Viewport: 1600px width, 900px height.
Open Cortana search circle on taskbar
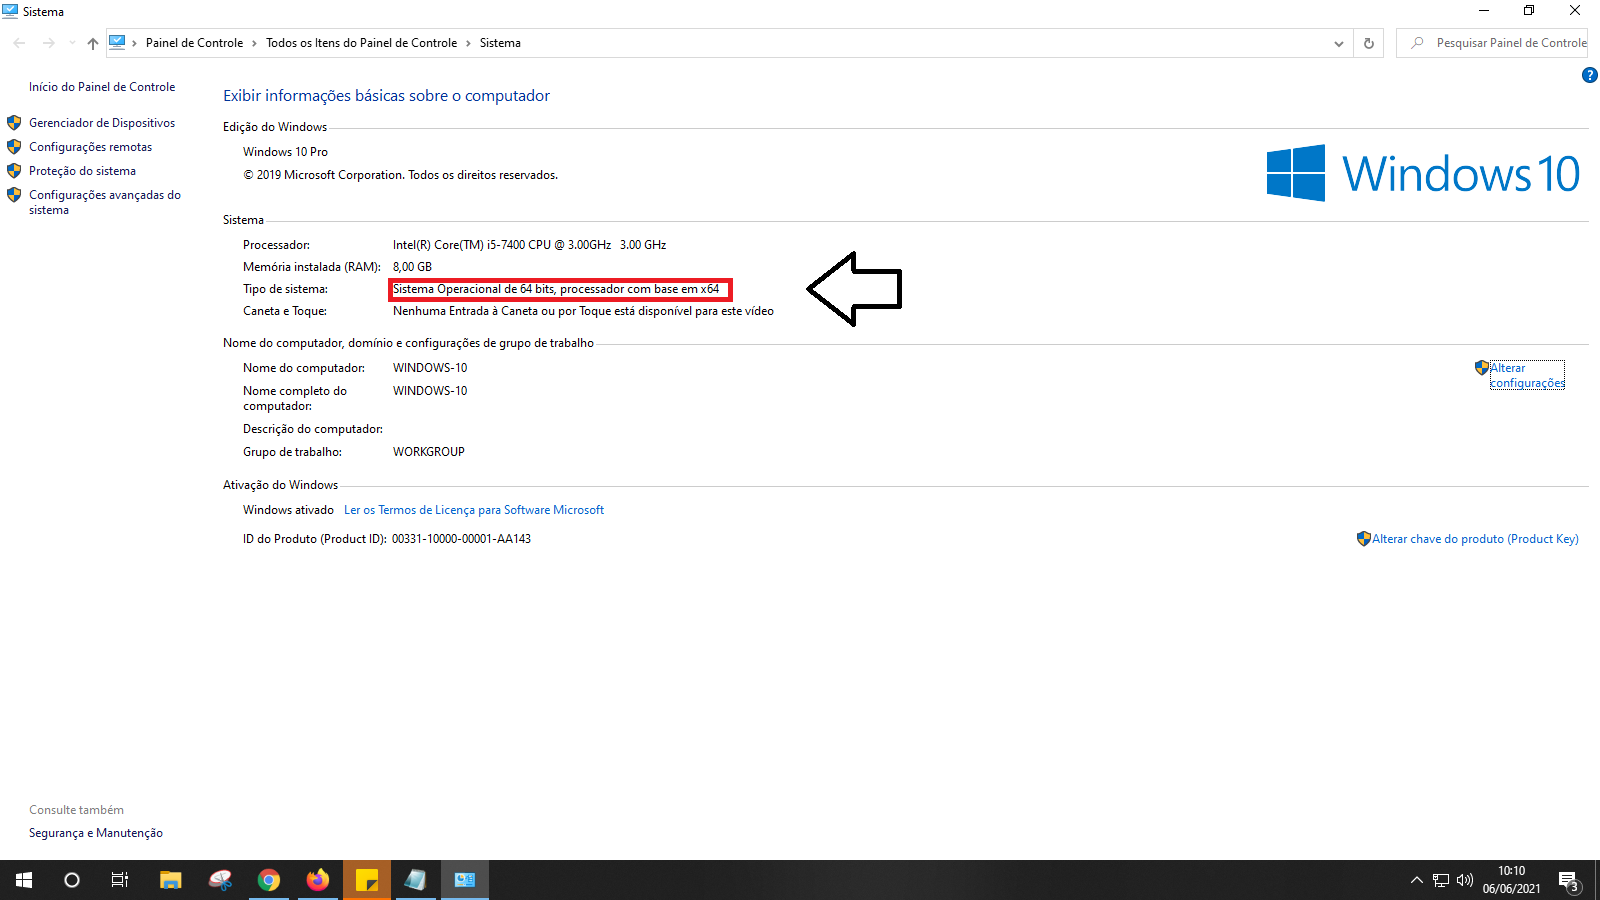[72, 880]
